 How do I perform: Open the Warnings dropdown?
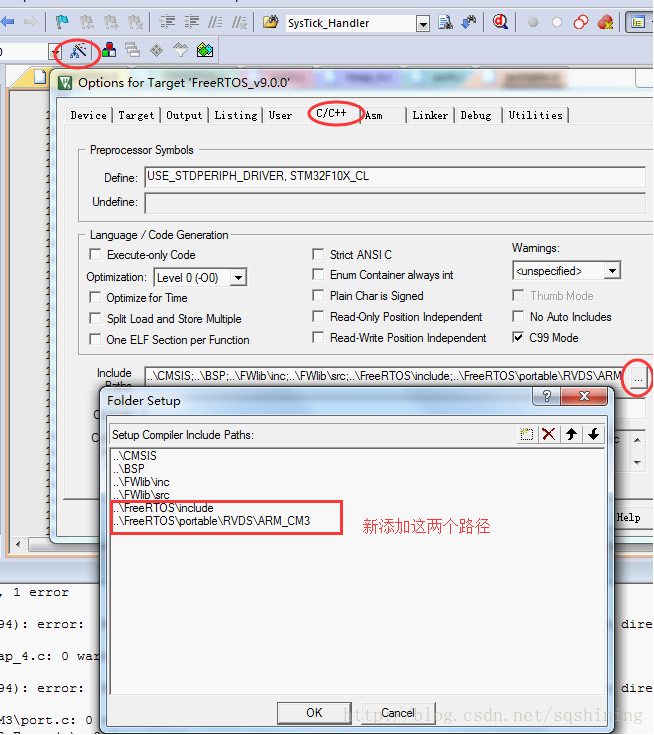click(x=612, y=270)
